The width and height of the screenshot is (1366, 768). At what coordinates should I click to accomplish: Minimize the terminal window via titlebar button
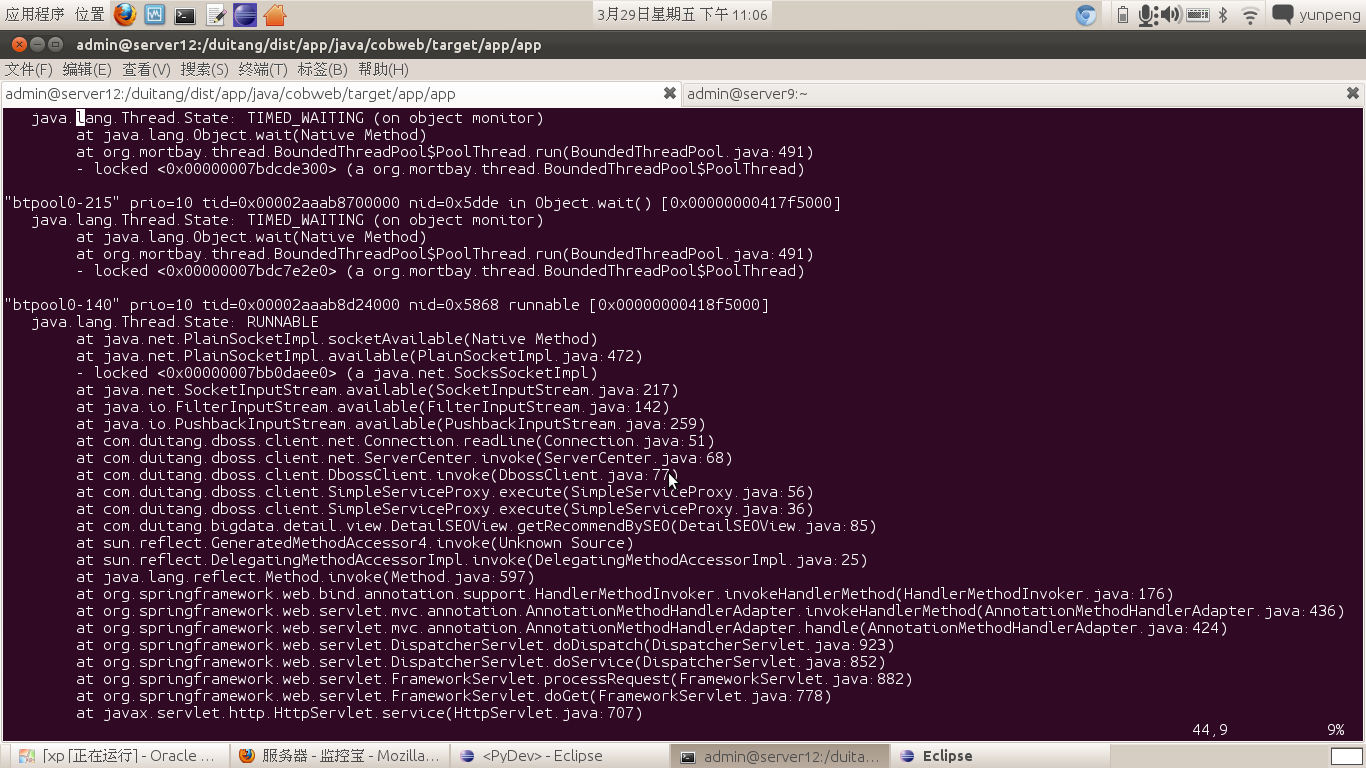point(37,45)
